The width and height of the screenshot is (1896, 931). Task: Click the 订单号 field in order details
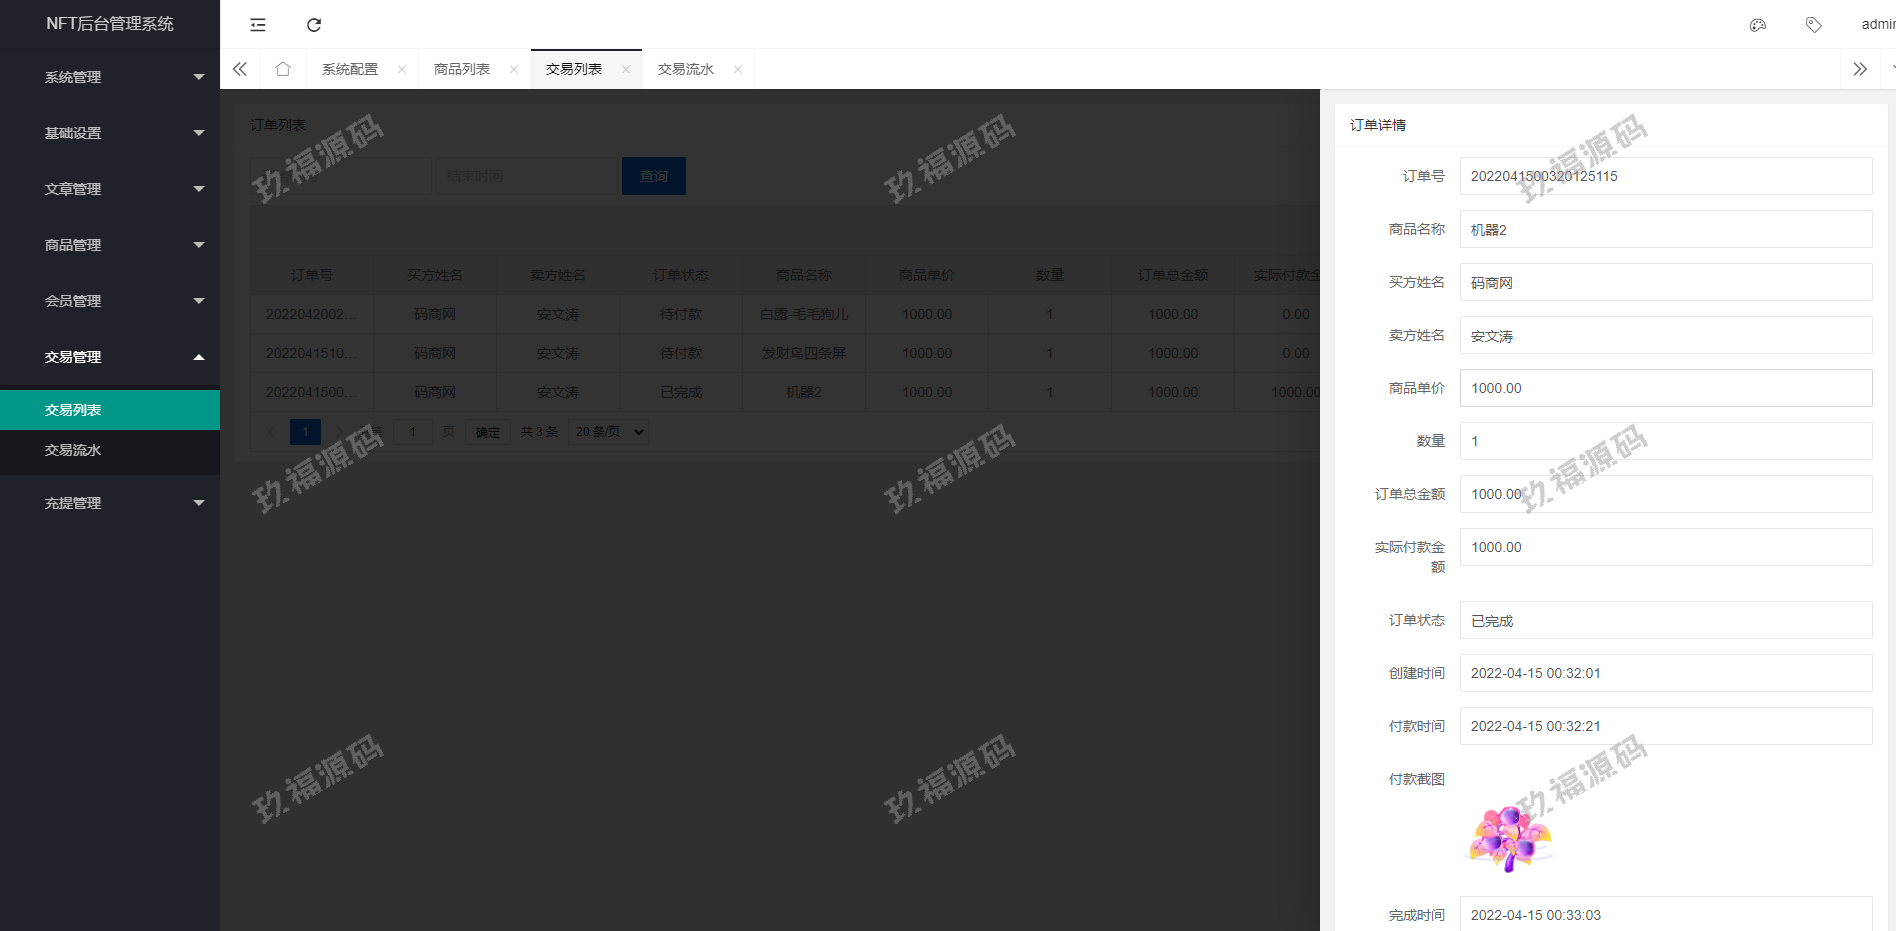pyautogui.click(x=1665, y=176)
